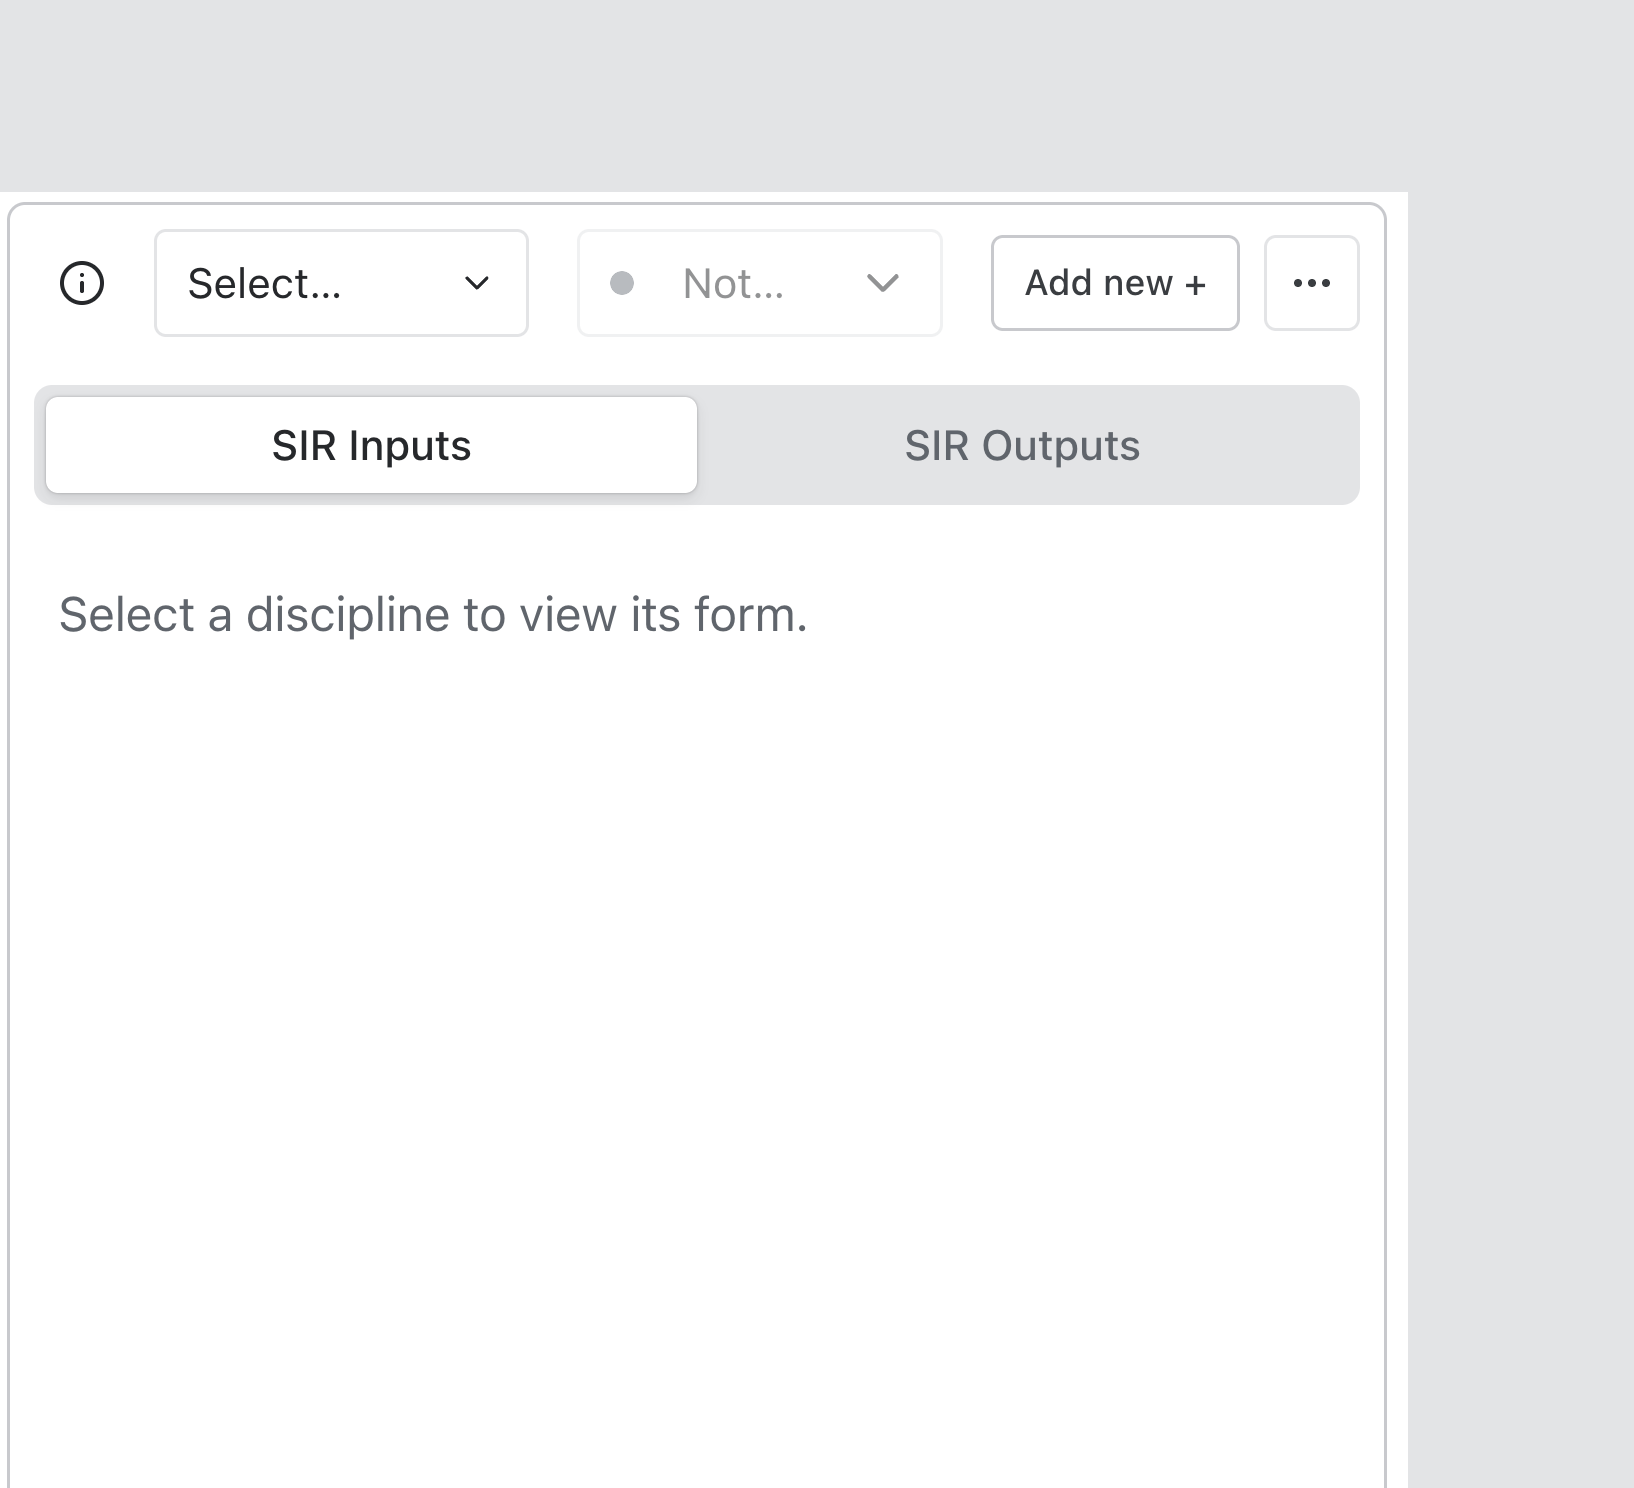Switch to the SIR Outputs tab
Screen dimensions: 1634x1488
[1021, 445]
